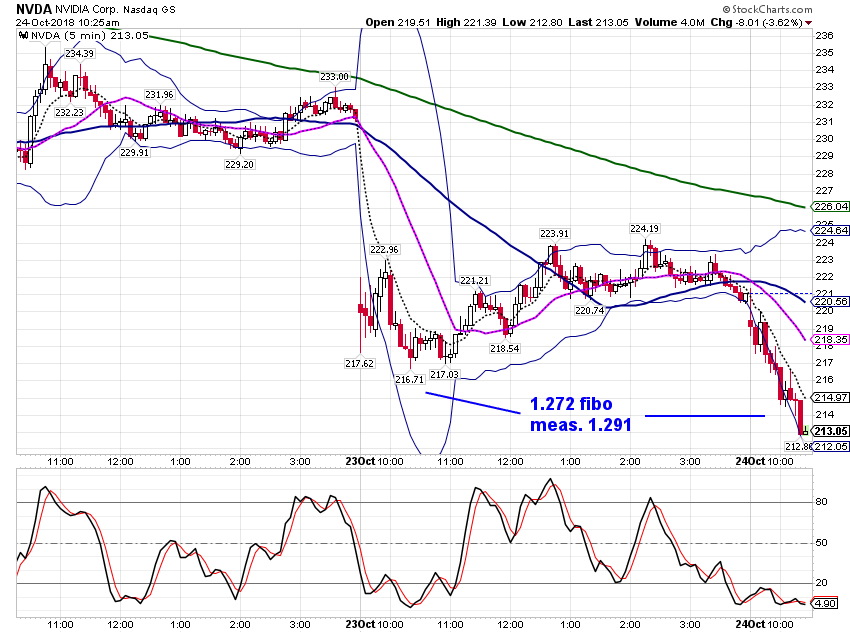Click the 224.64 upper band axis tag

click(830, 230)
